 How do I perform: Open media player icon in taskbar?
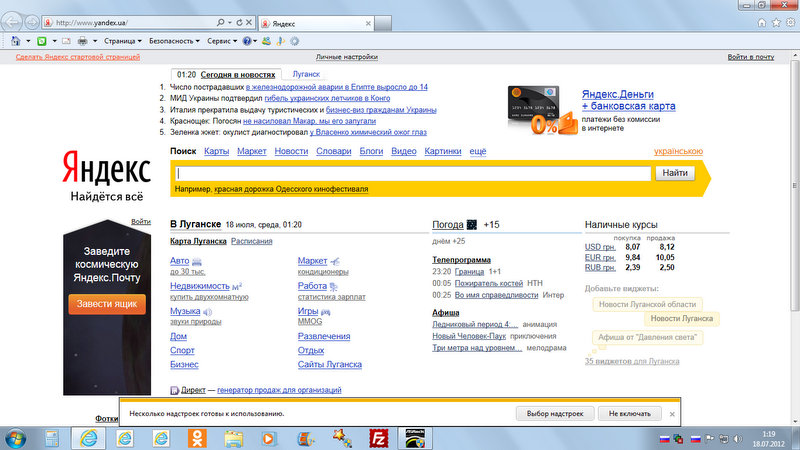(269, 439)
